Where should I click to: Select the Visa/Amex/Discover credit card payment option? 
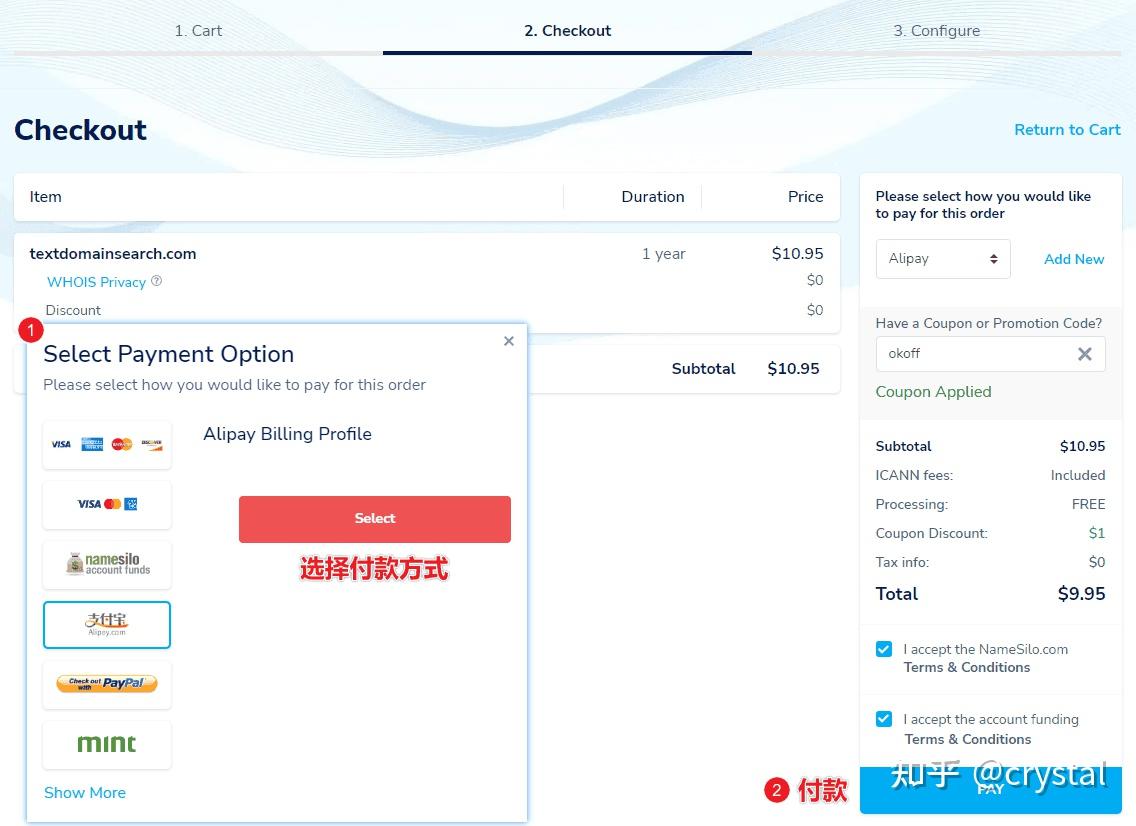tap(107, 444)
